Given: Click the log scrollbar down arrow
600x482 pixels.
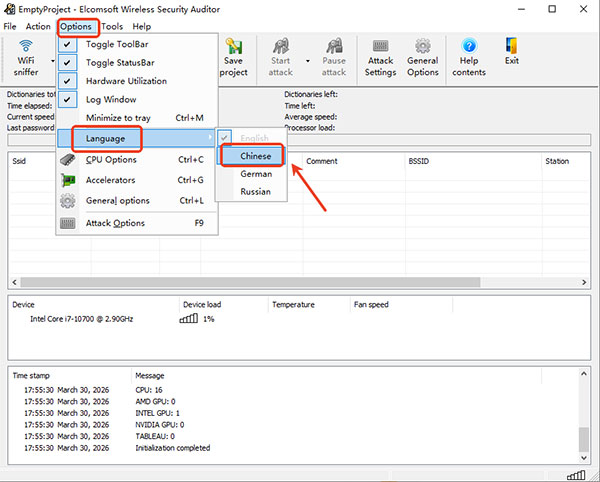Looking at the screenshot, I should click(584, 458).
